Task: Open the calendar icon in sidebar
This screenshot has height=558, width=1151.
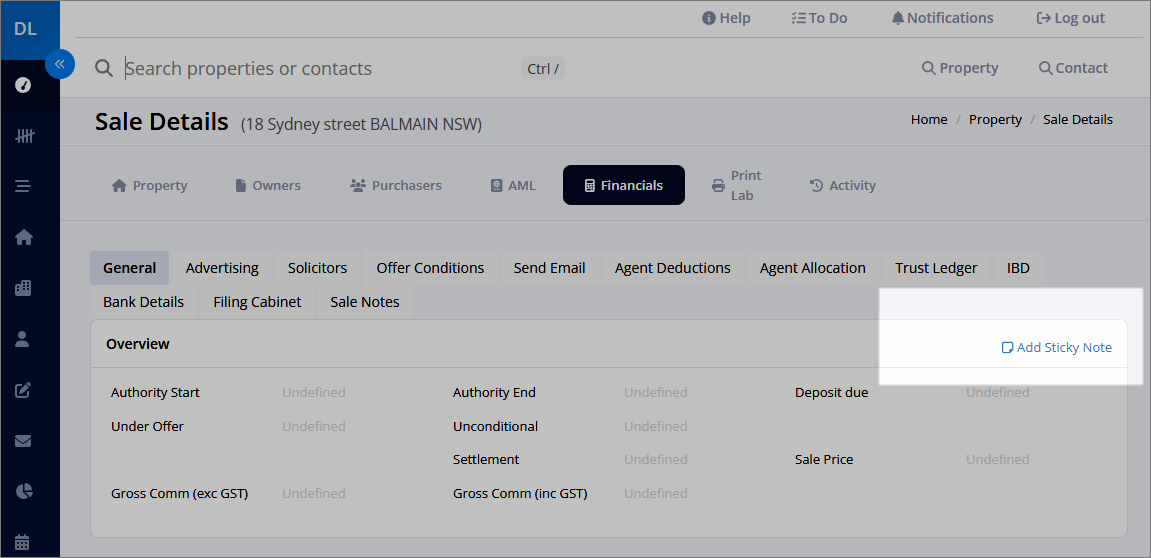Action: pos(23,543)
